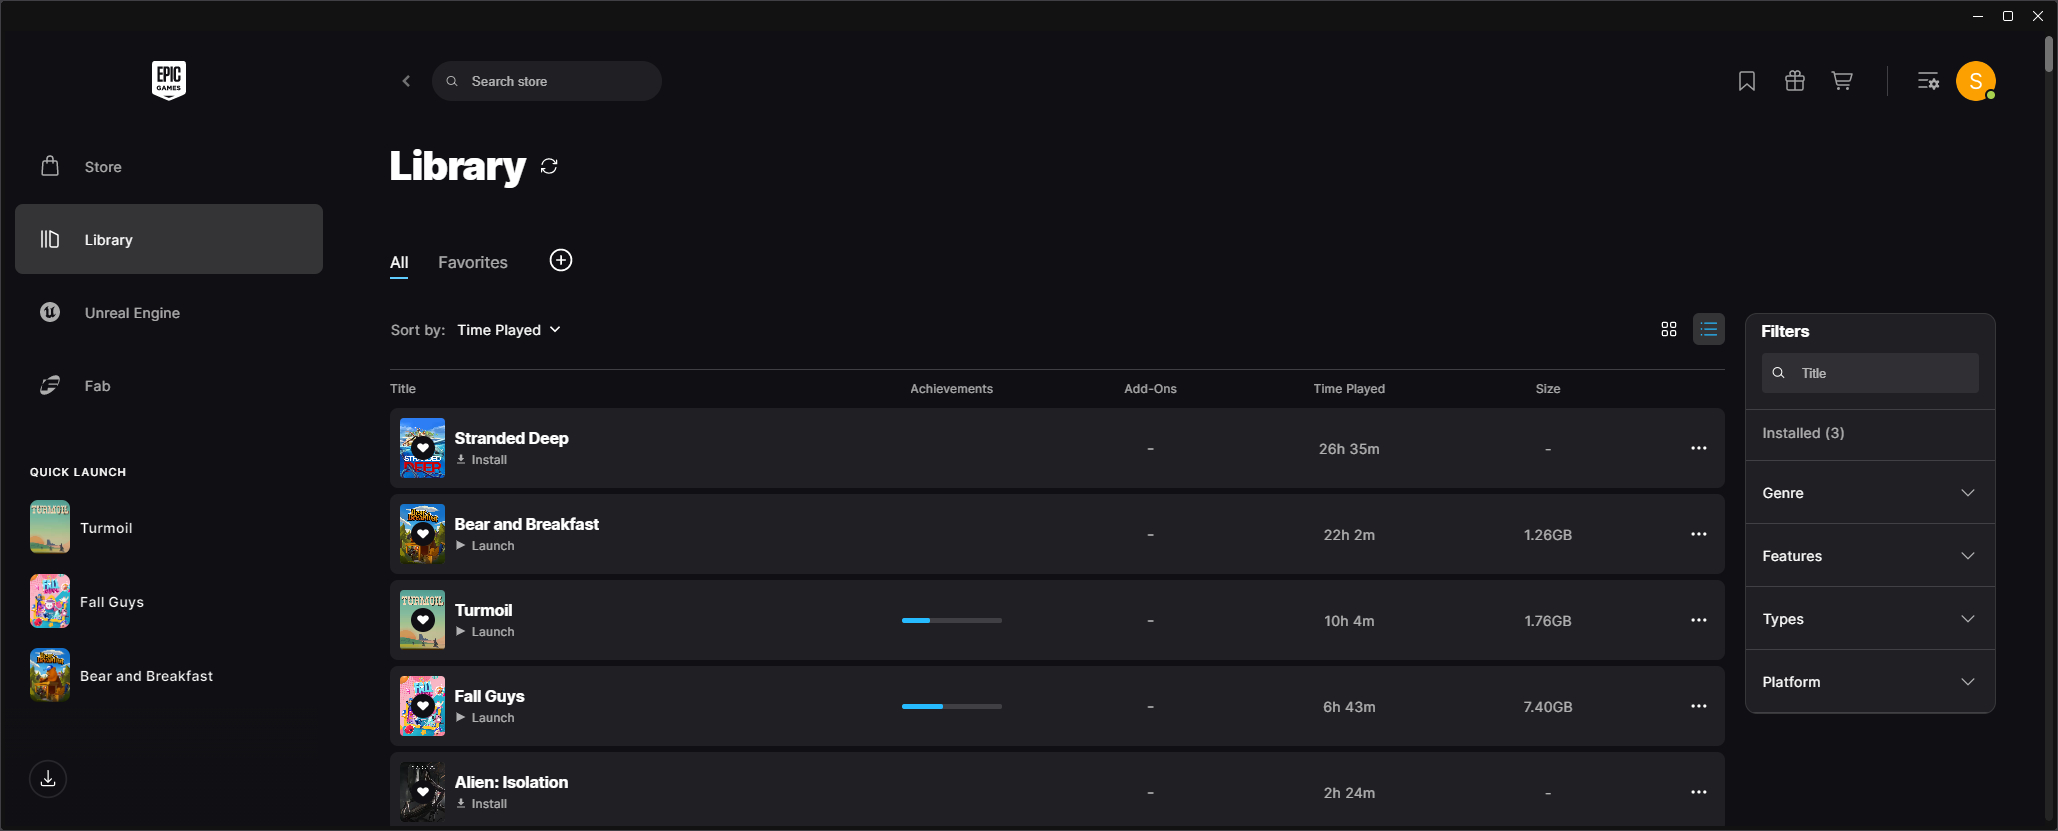Open the Fab section
The width and height of the screenshot is (2058, 831).
169,386
